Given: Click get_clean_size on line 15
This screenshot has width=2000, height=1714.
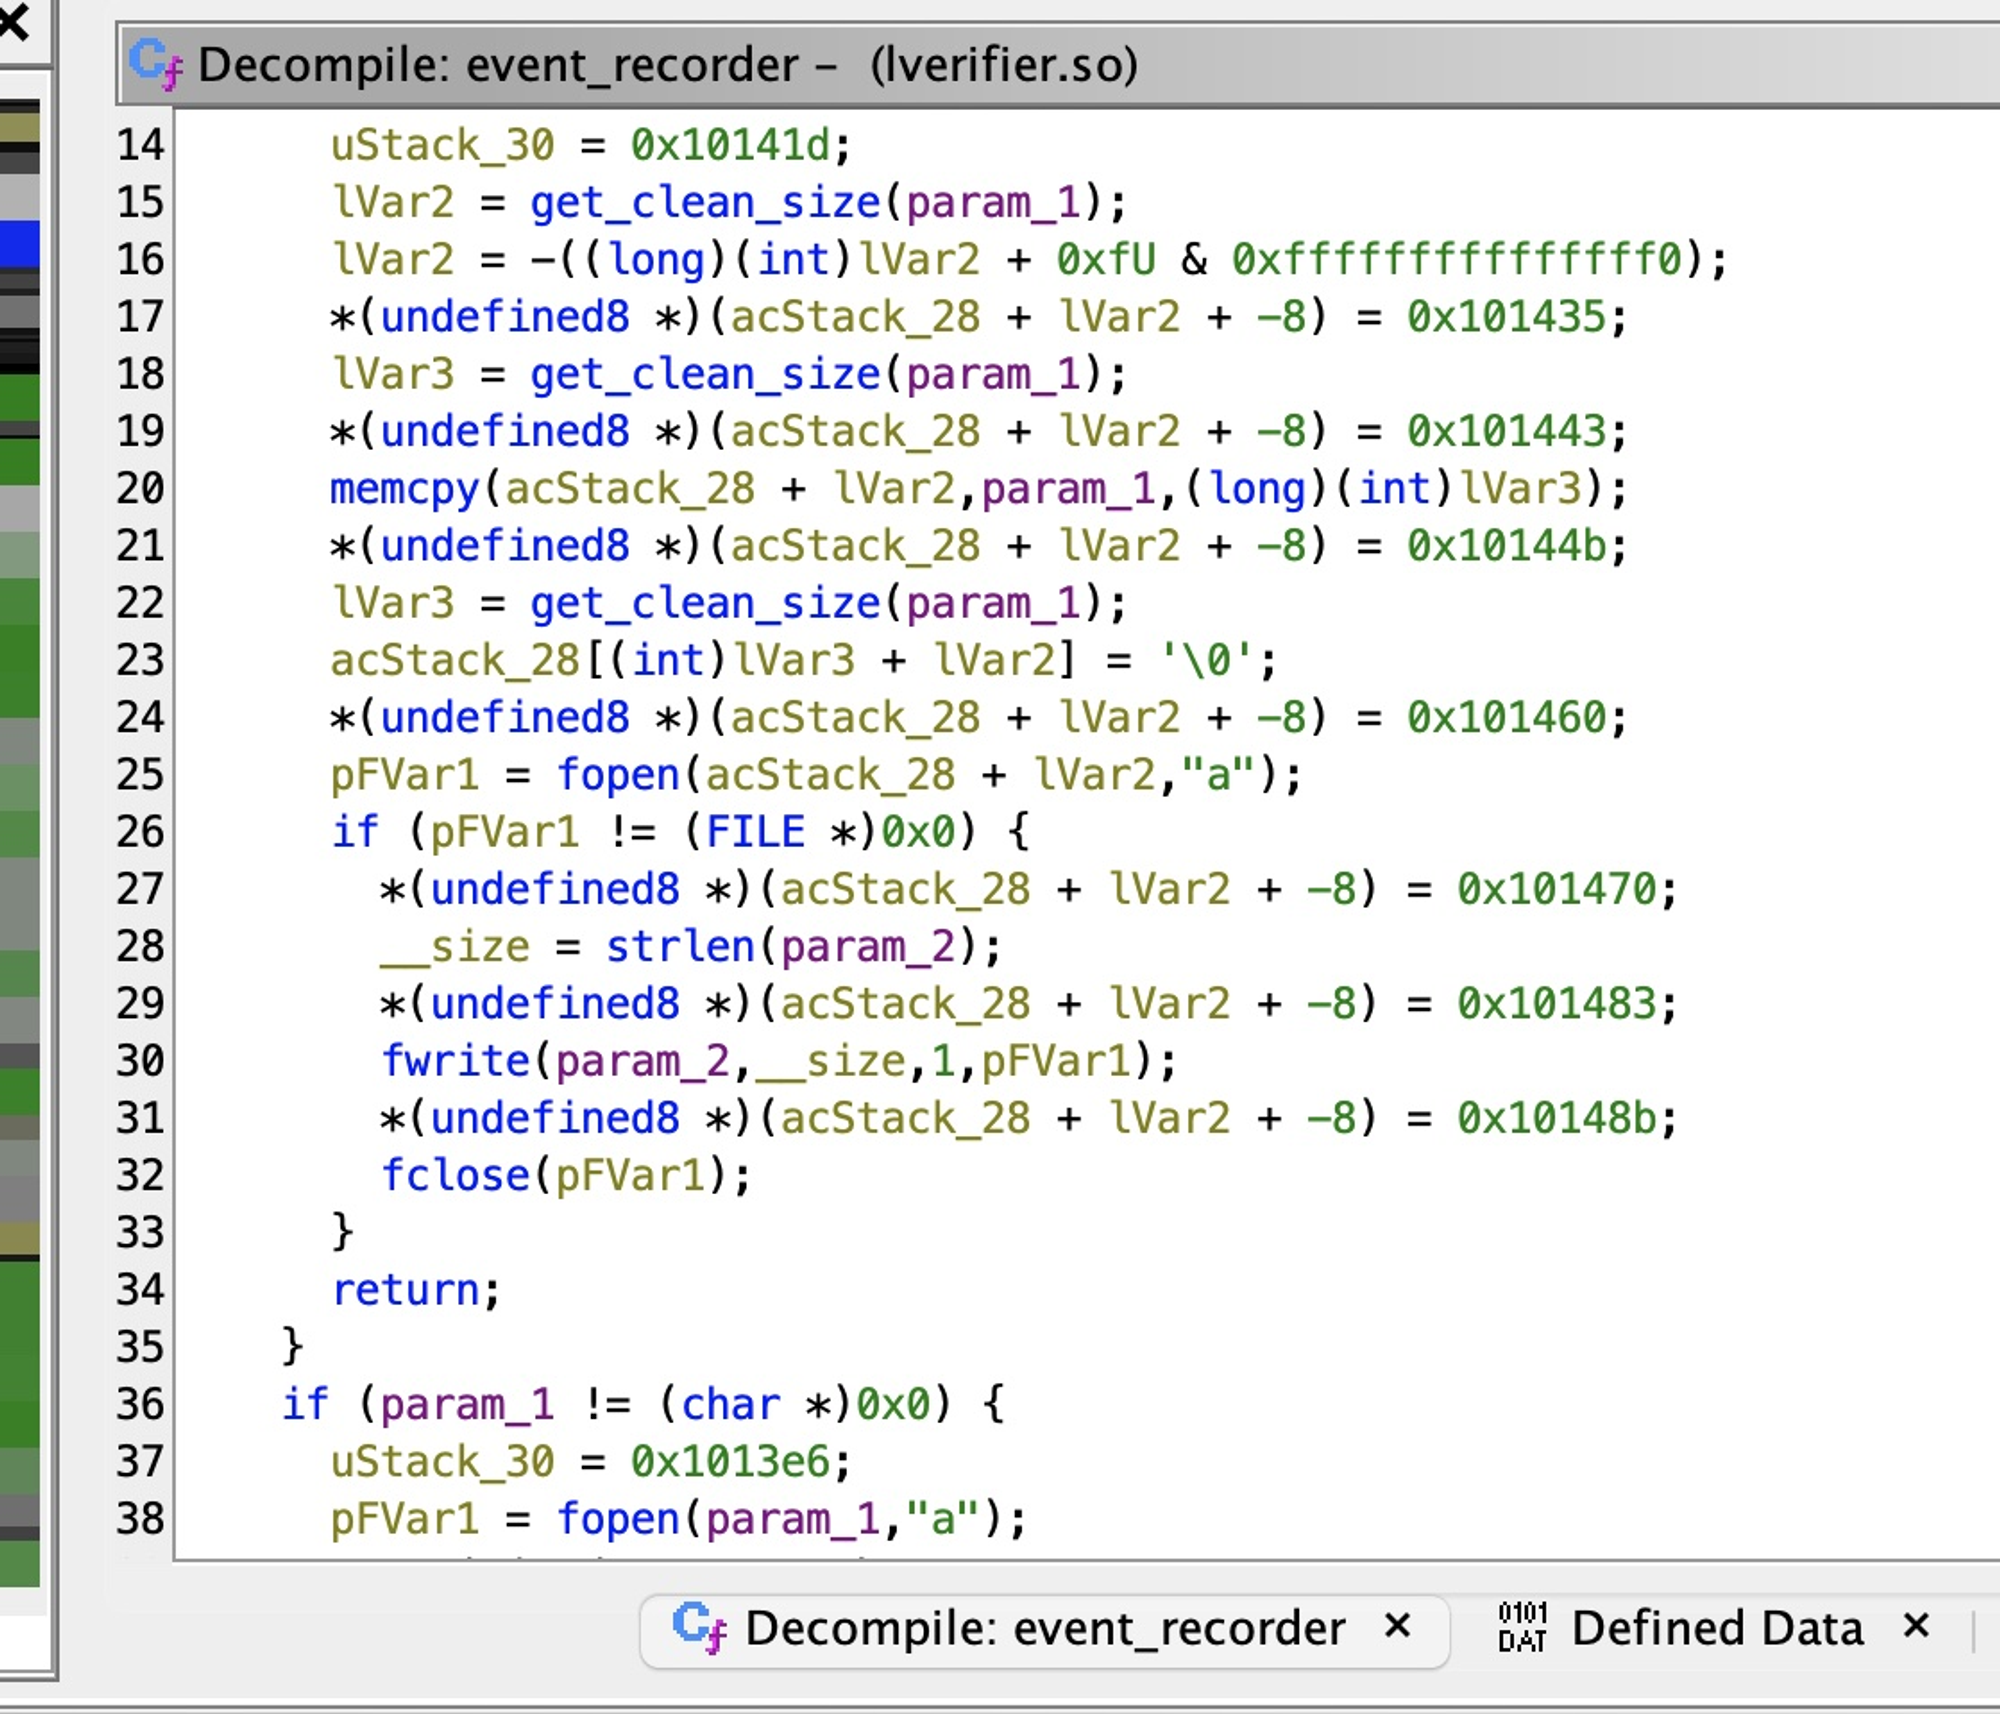Looking at the screenshot, I should 704,203.
